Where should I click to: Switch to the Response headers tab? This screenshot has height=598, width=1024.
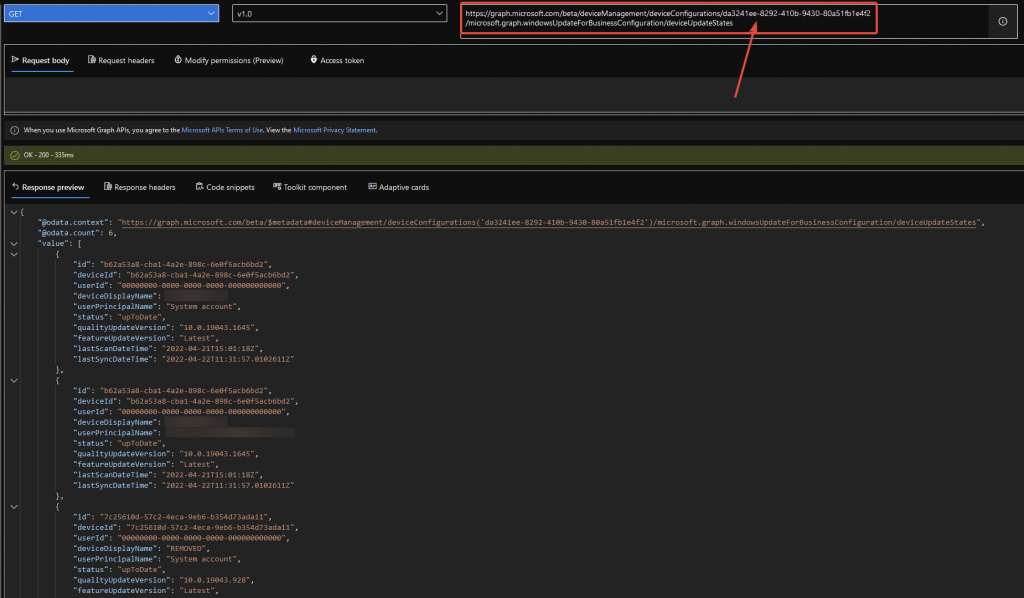pos(140,187)
